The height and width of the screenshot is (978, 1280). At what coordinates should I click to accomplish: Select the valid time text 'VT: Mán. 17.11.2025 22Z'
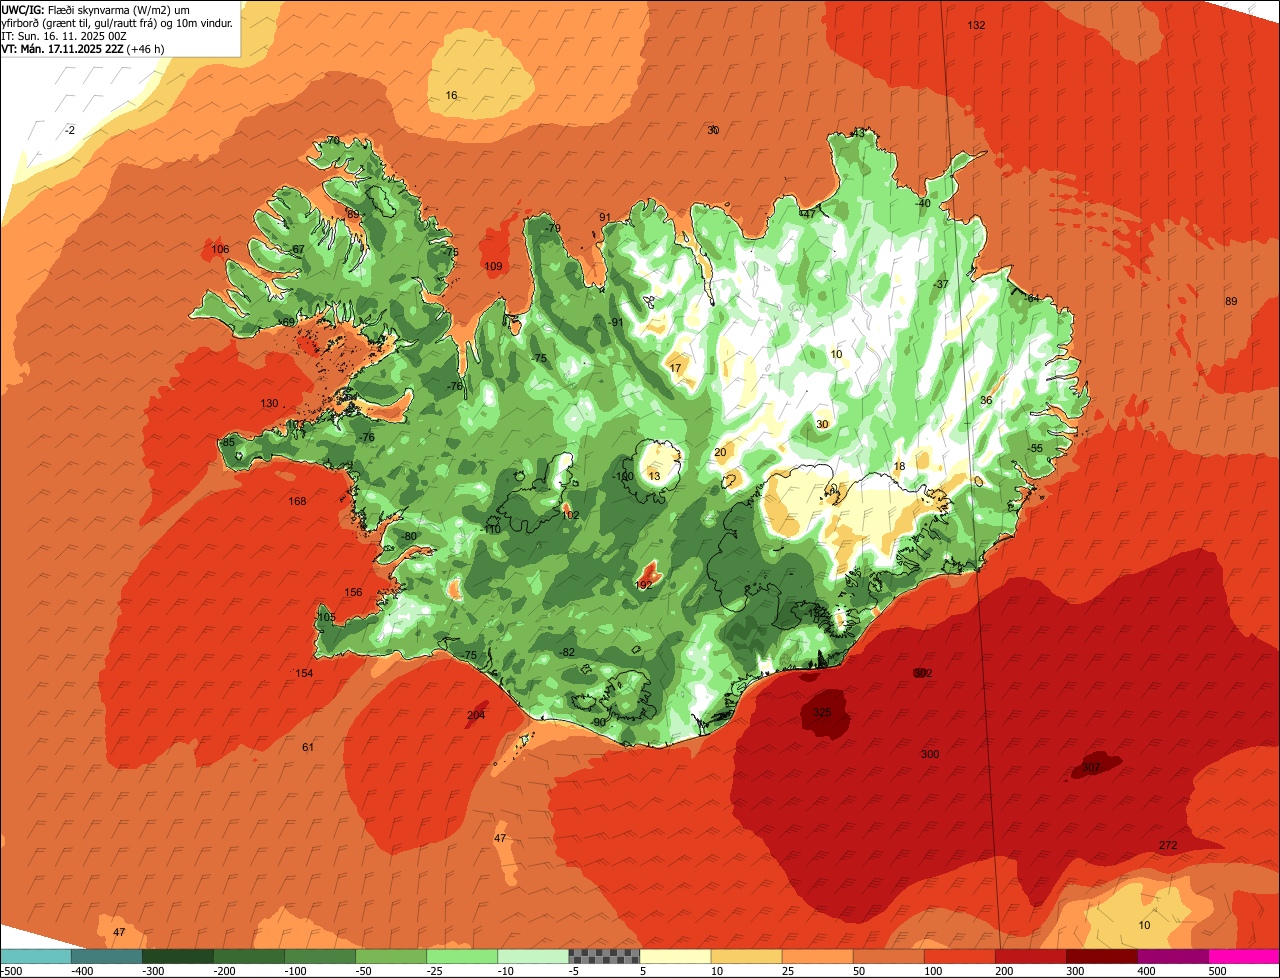tap(62, 49)
